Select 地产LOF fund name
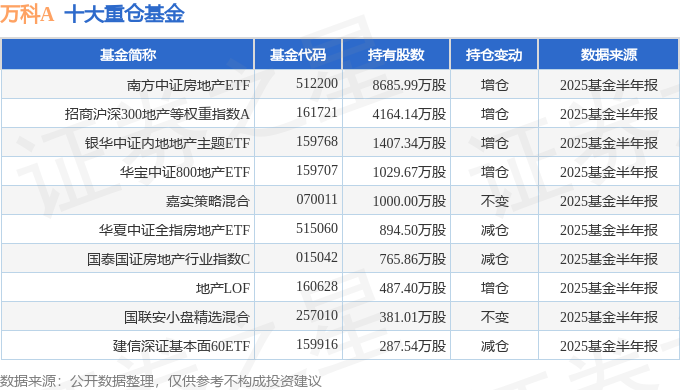 [x=222, y=288]
